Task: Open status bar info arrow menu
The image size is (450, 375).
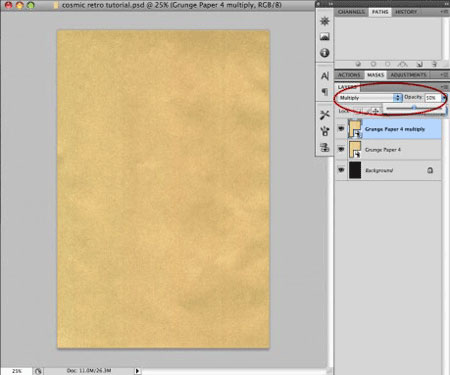Action: point(137,371)
